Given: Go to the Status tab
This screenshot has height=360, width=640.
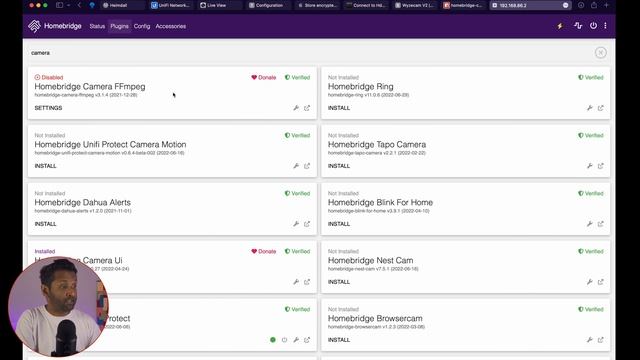Looking at the screenshot, I should pos(97,26).
